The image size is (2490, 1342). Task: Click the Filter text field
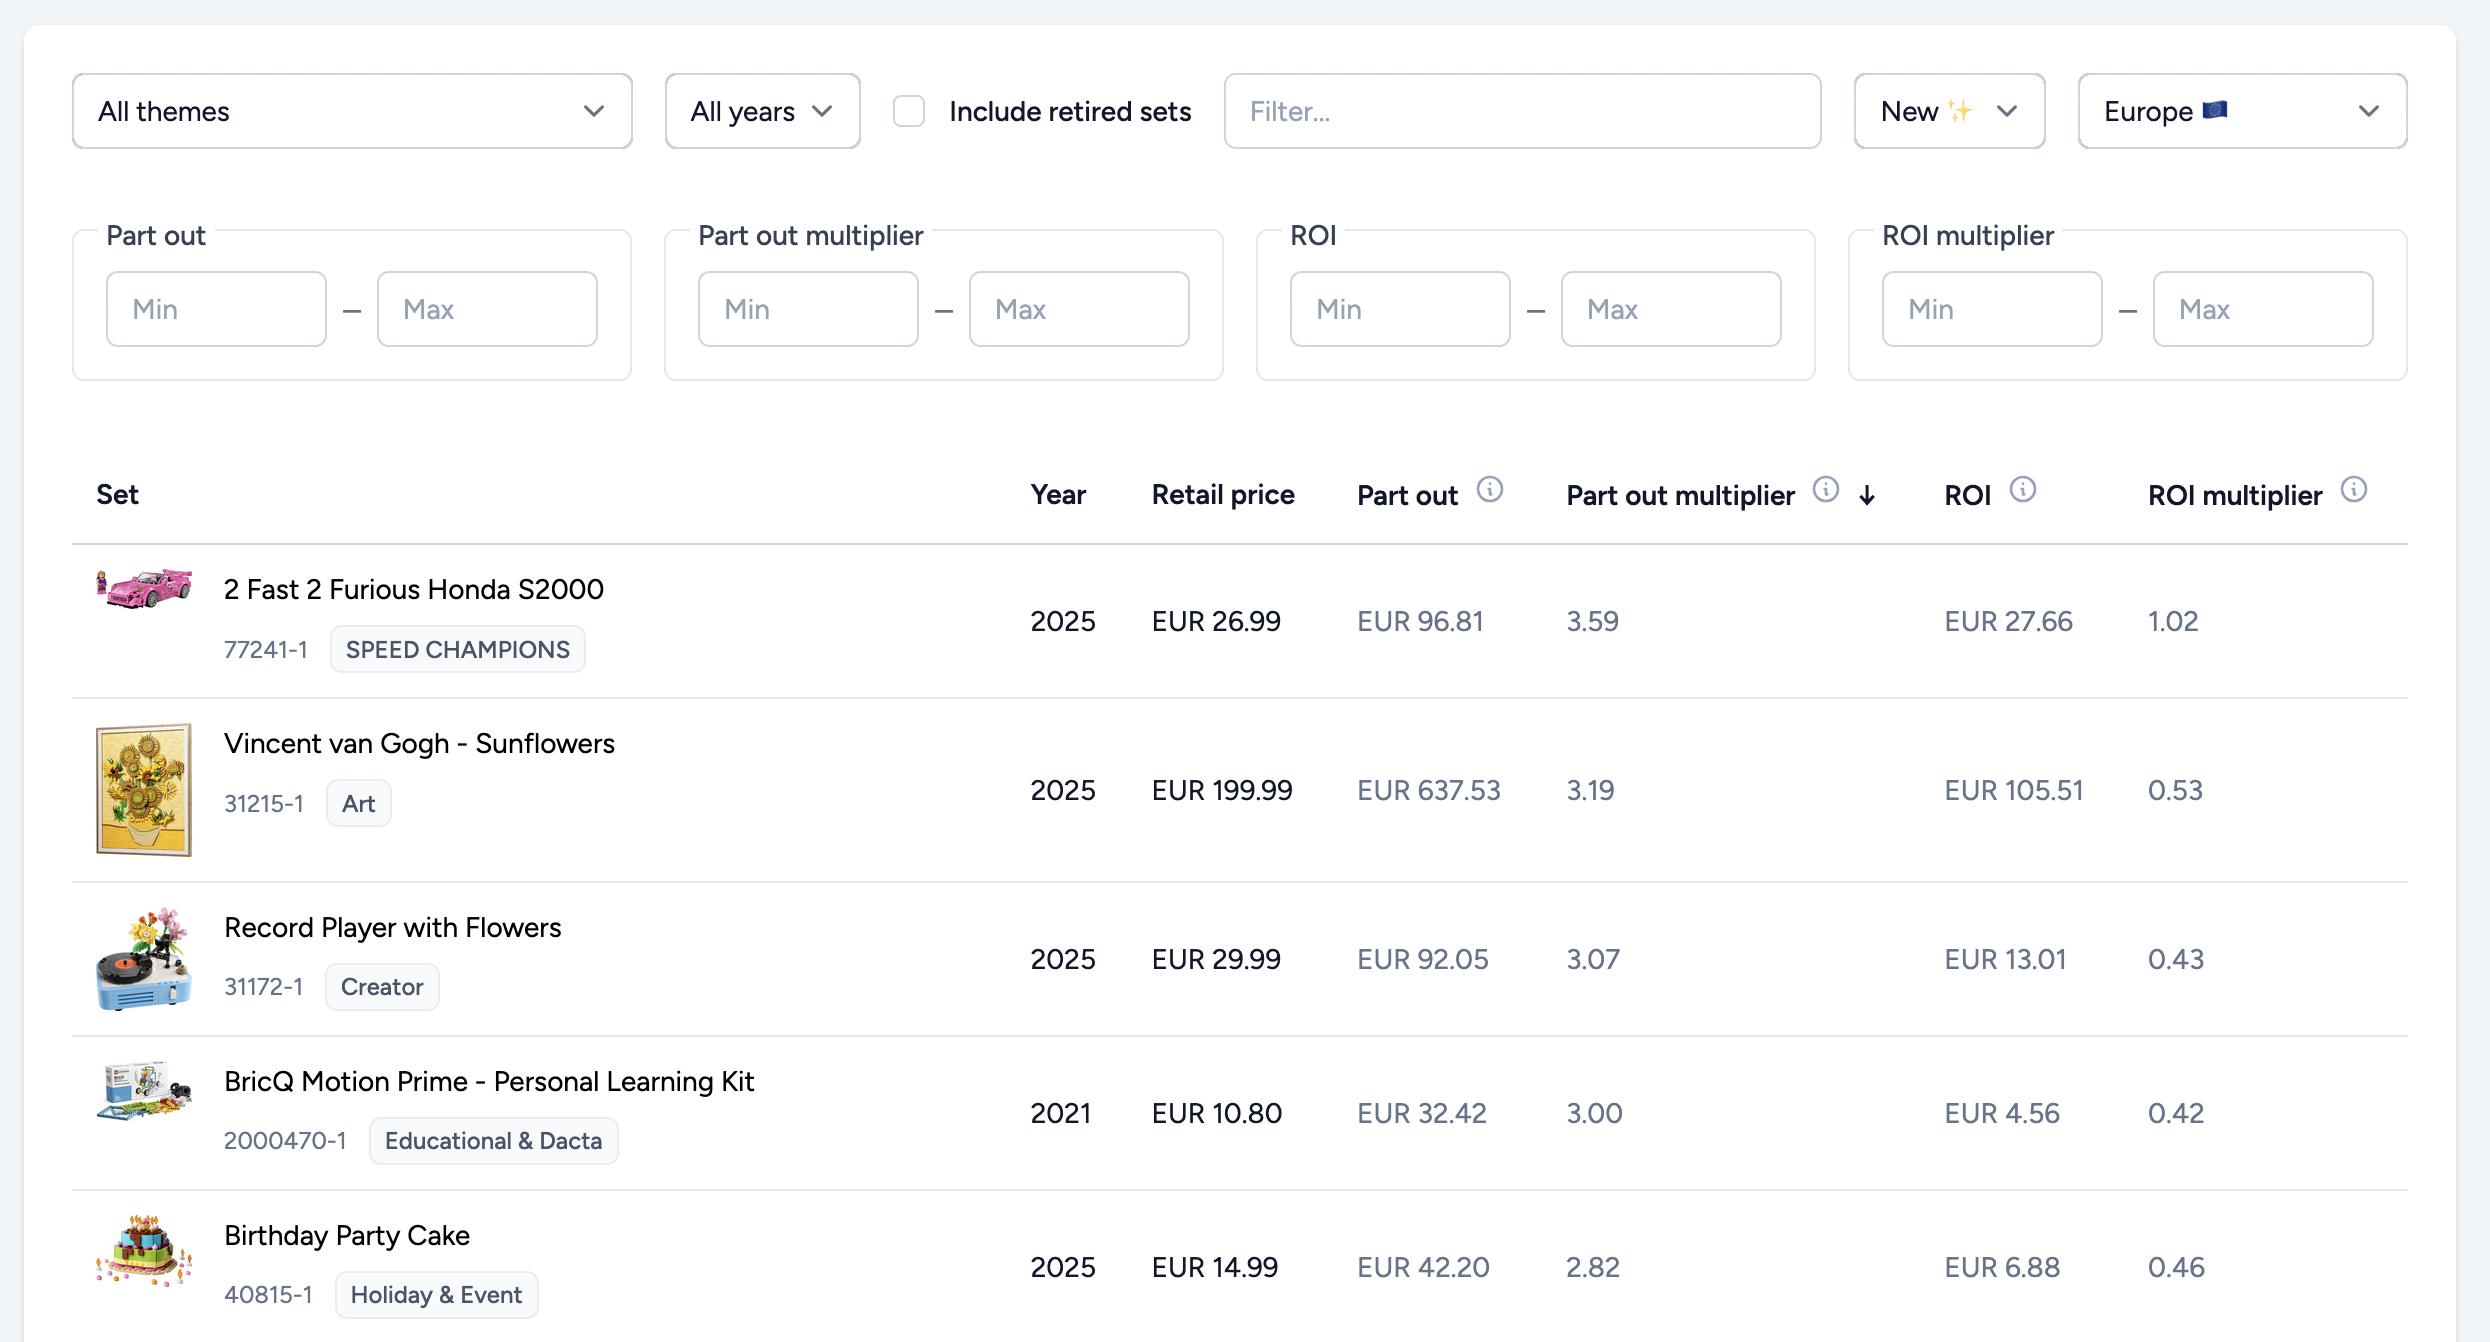click(1522, 111)
